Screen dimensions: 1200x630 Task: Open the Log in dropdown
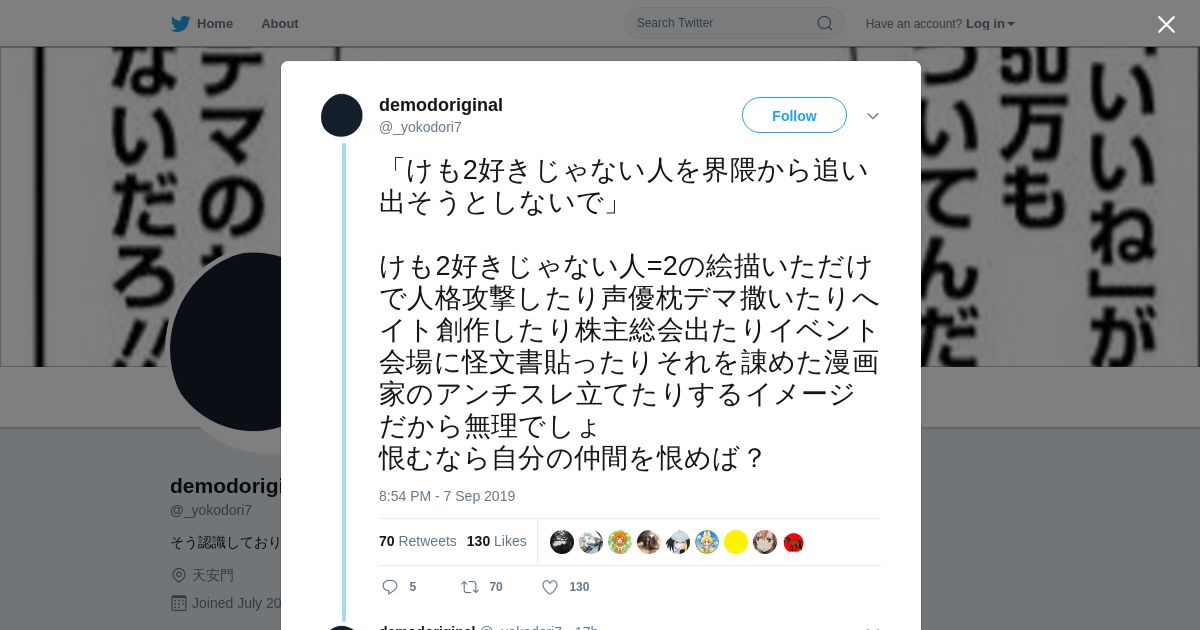click(990, 23)
